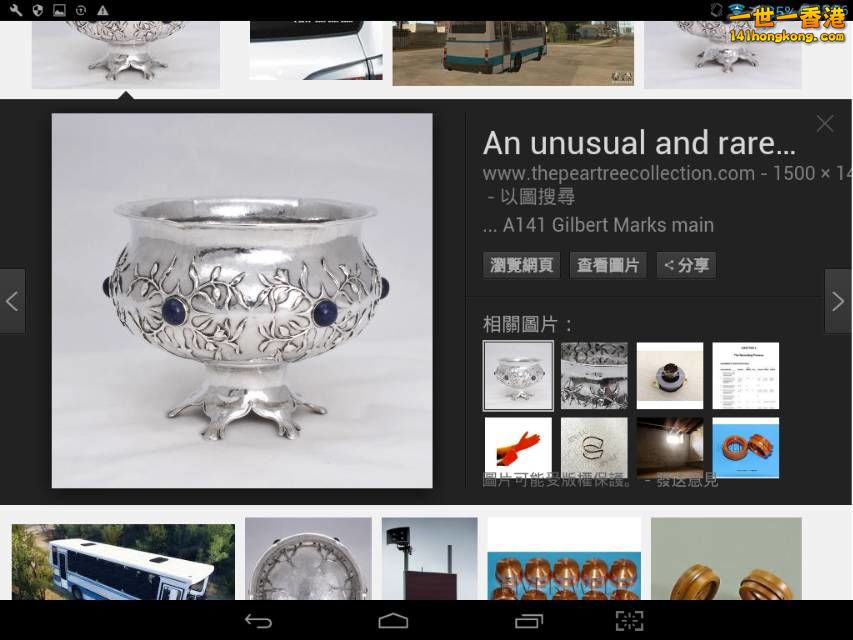The height and width of the screenshot is (640, 853).
Task: Open the www.thepeartreecollection.com source link
Action: pos(619,173)
